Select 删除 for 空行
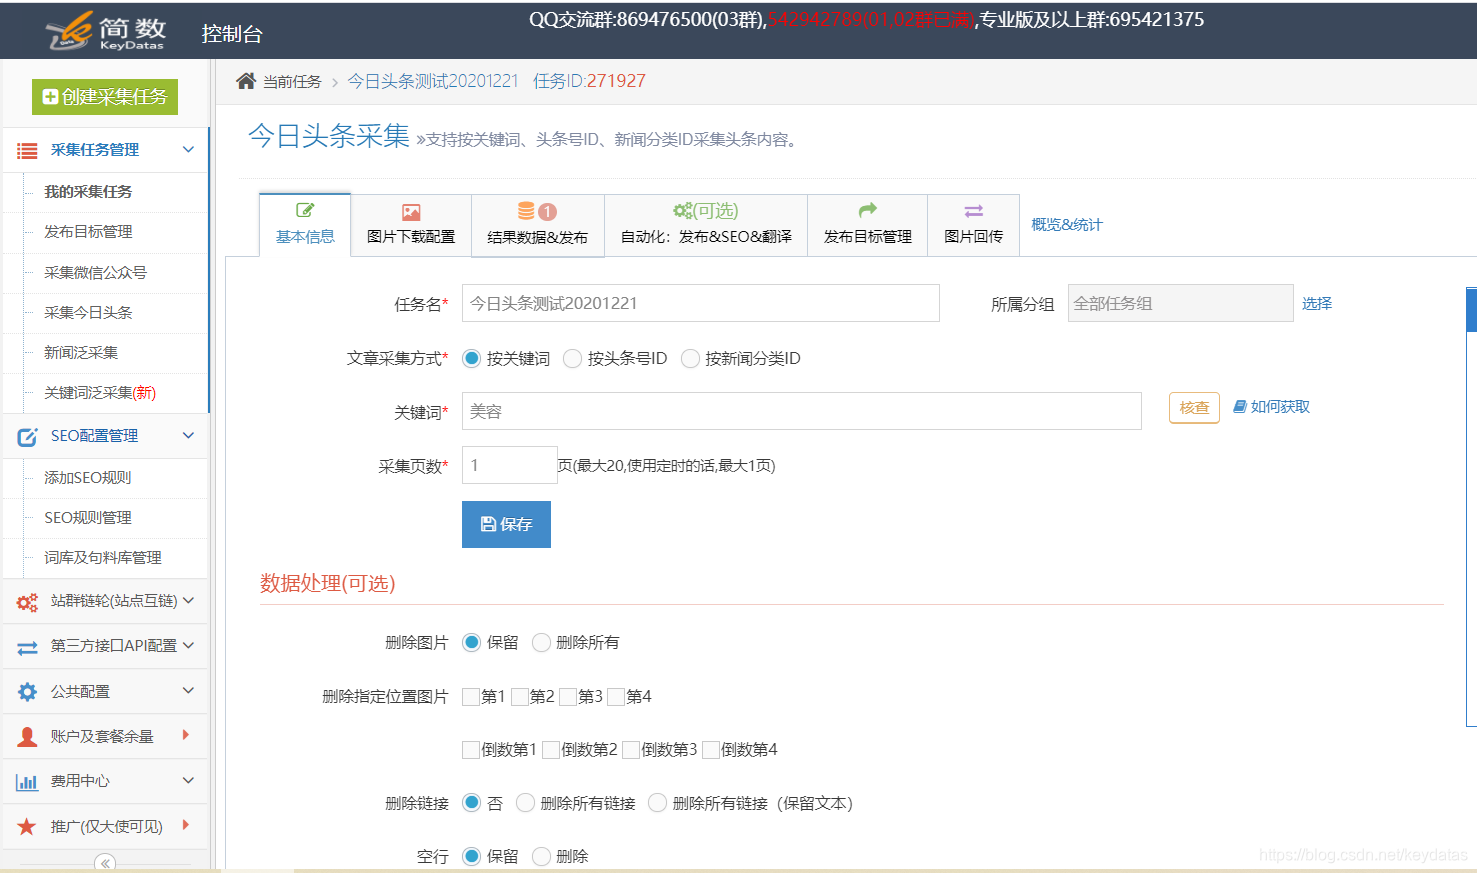Screen dimensions: 1477x873 coord(541,856)
